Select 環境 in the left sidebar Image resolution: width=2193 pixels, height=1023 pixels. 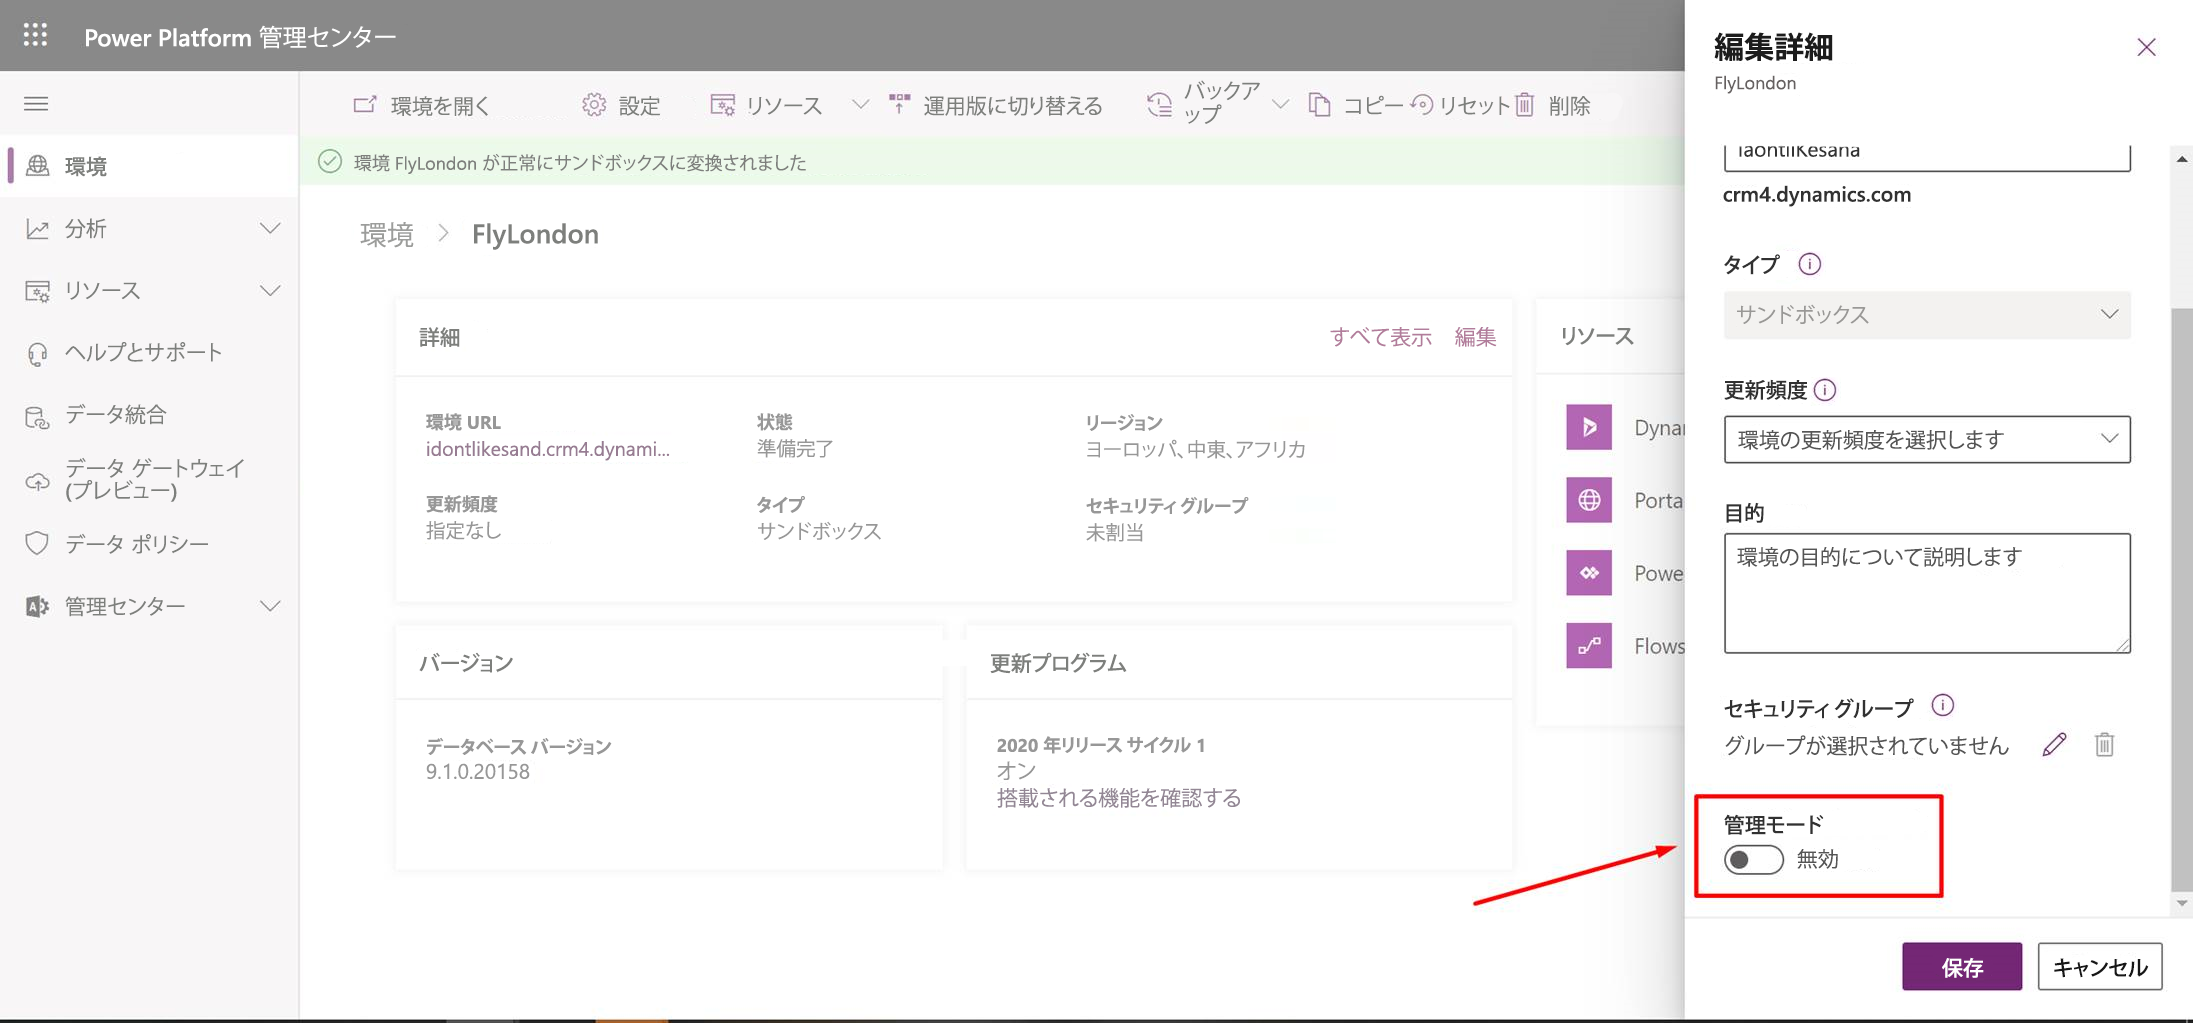click(85, 166)
